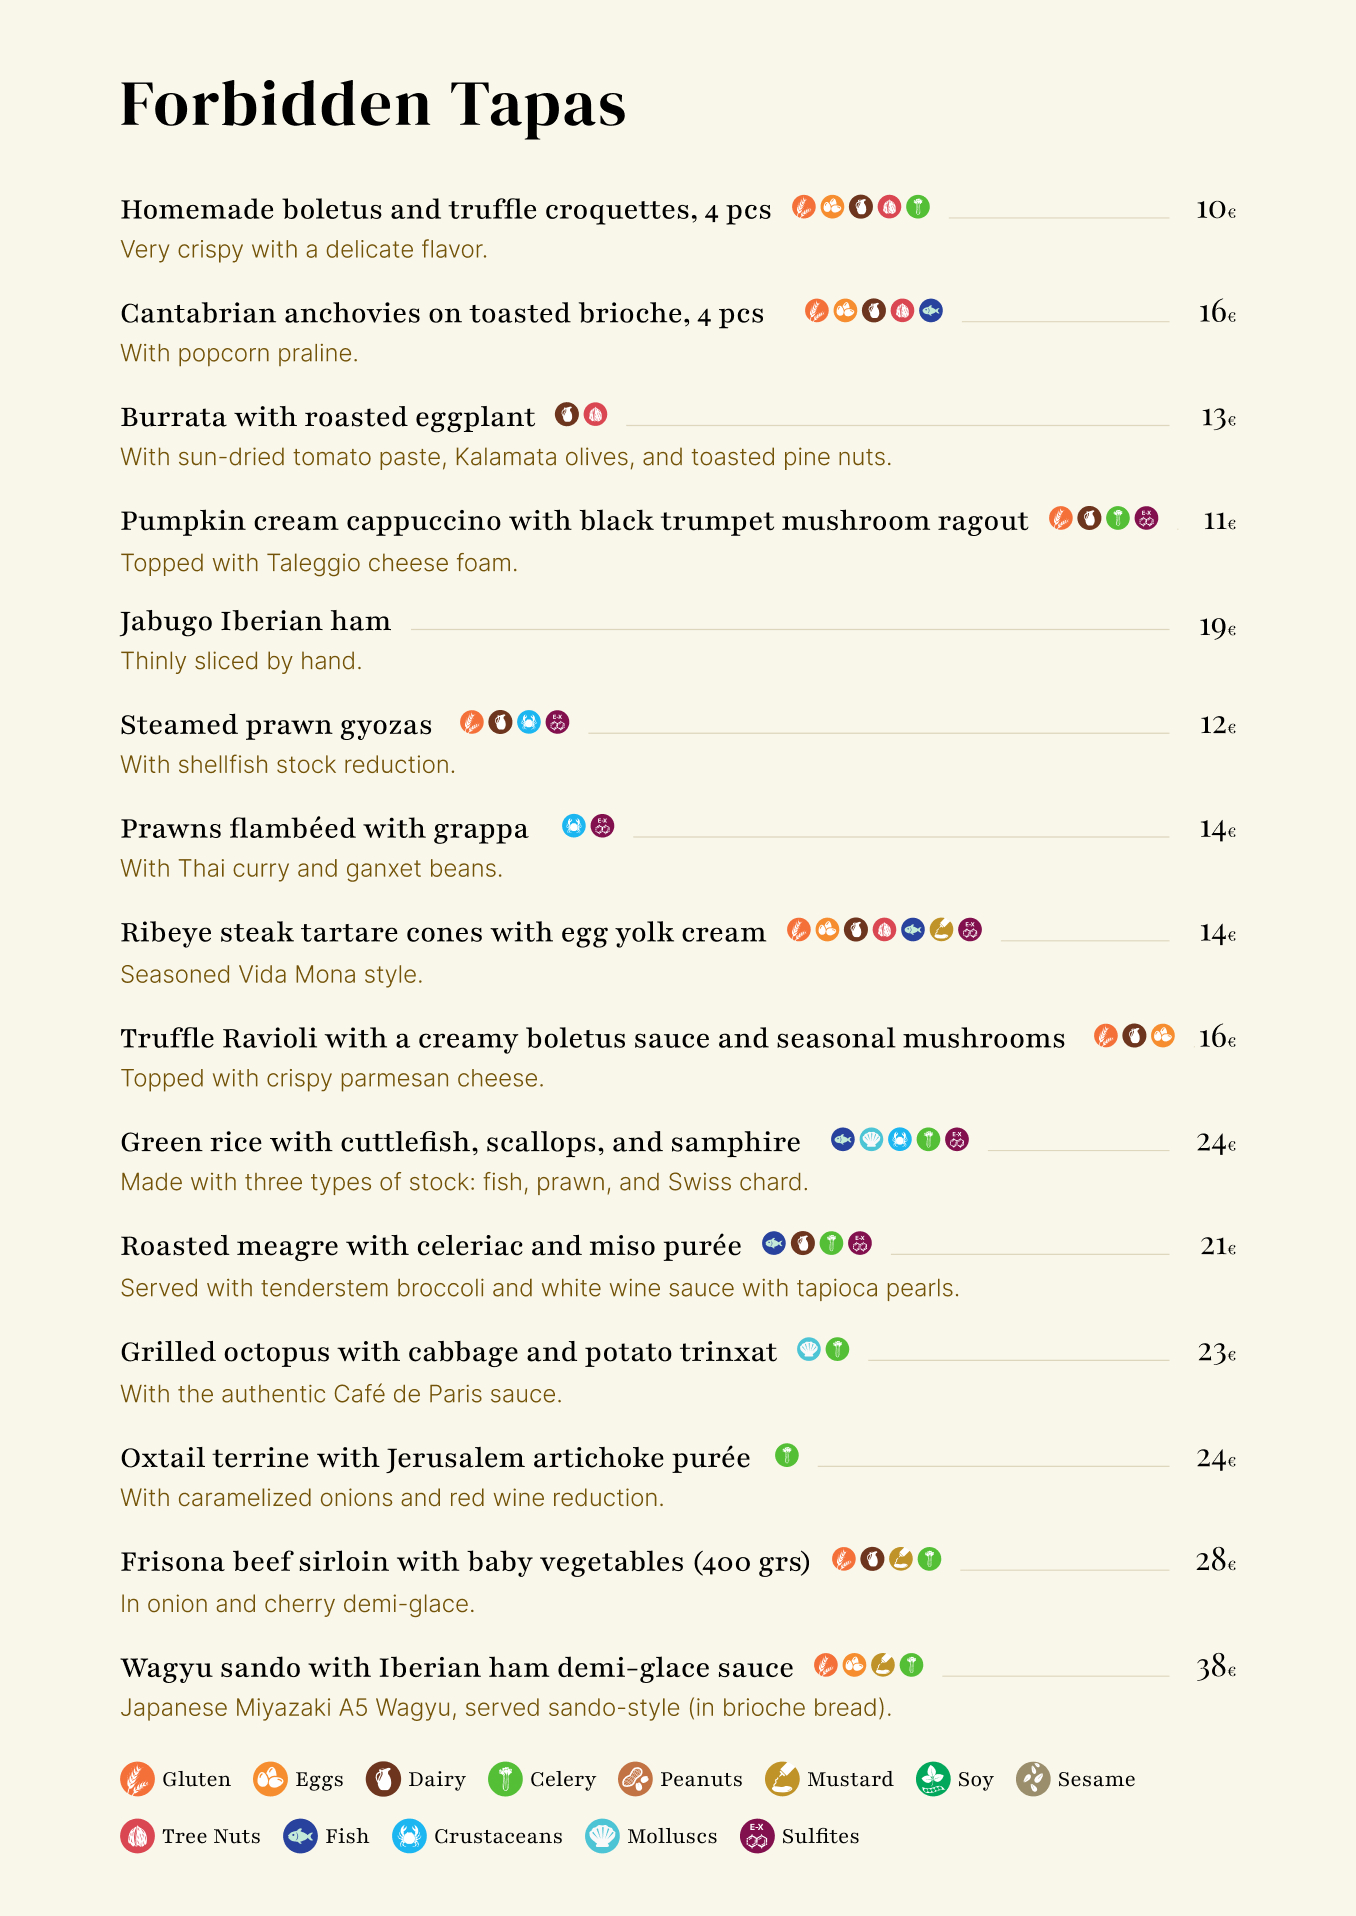Click the Crustaceans legend icon
The width and height of the screenshot is (1356, 1916).
tap(409, 1836)
